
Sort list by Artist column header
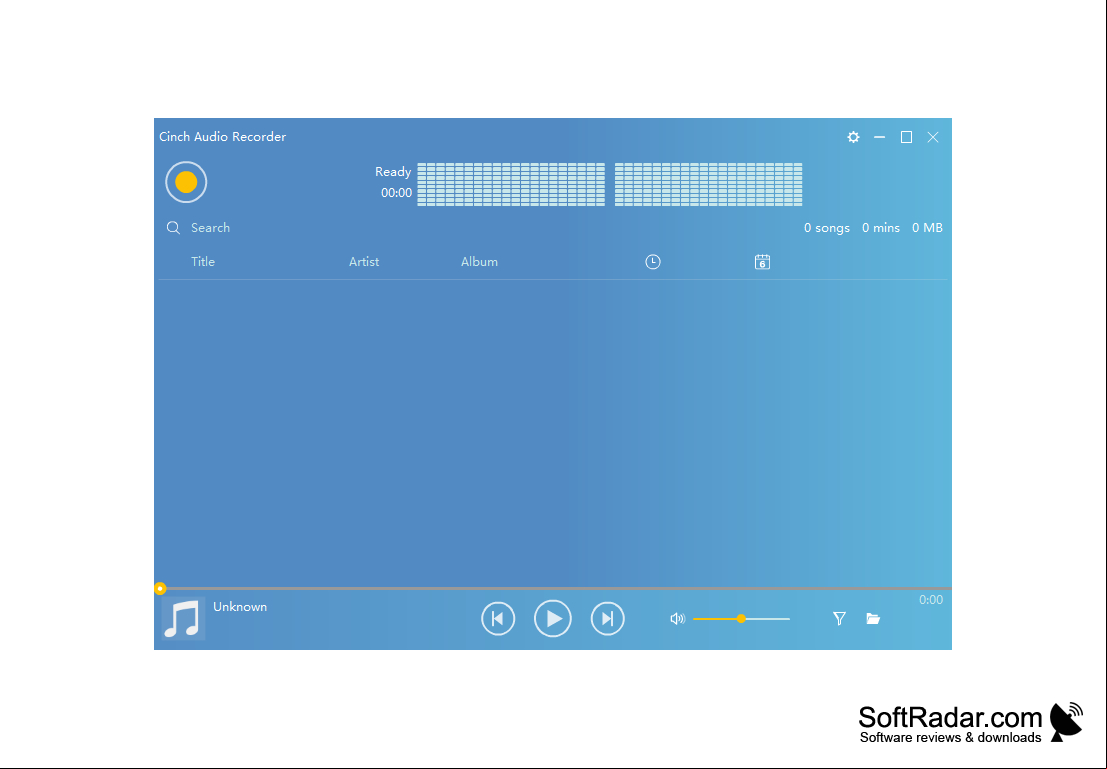tap(364, 261)
